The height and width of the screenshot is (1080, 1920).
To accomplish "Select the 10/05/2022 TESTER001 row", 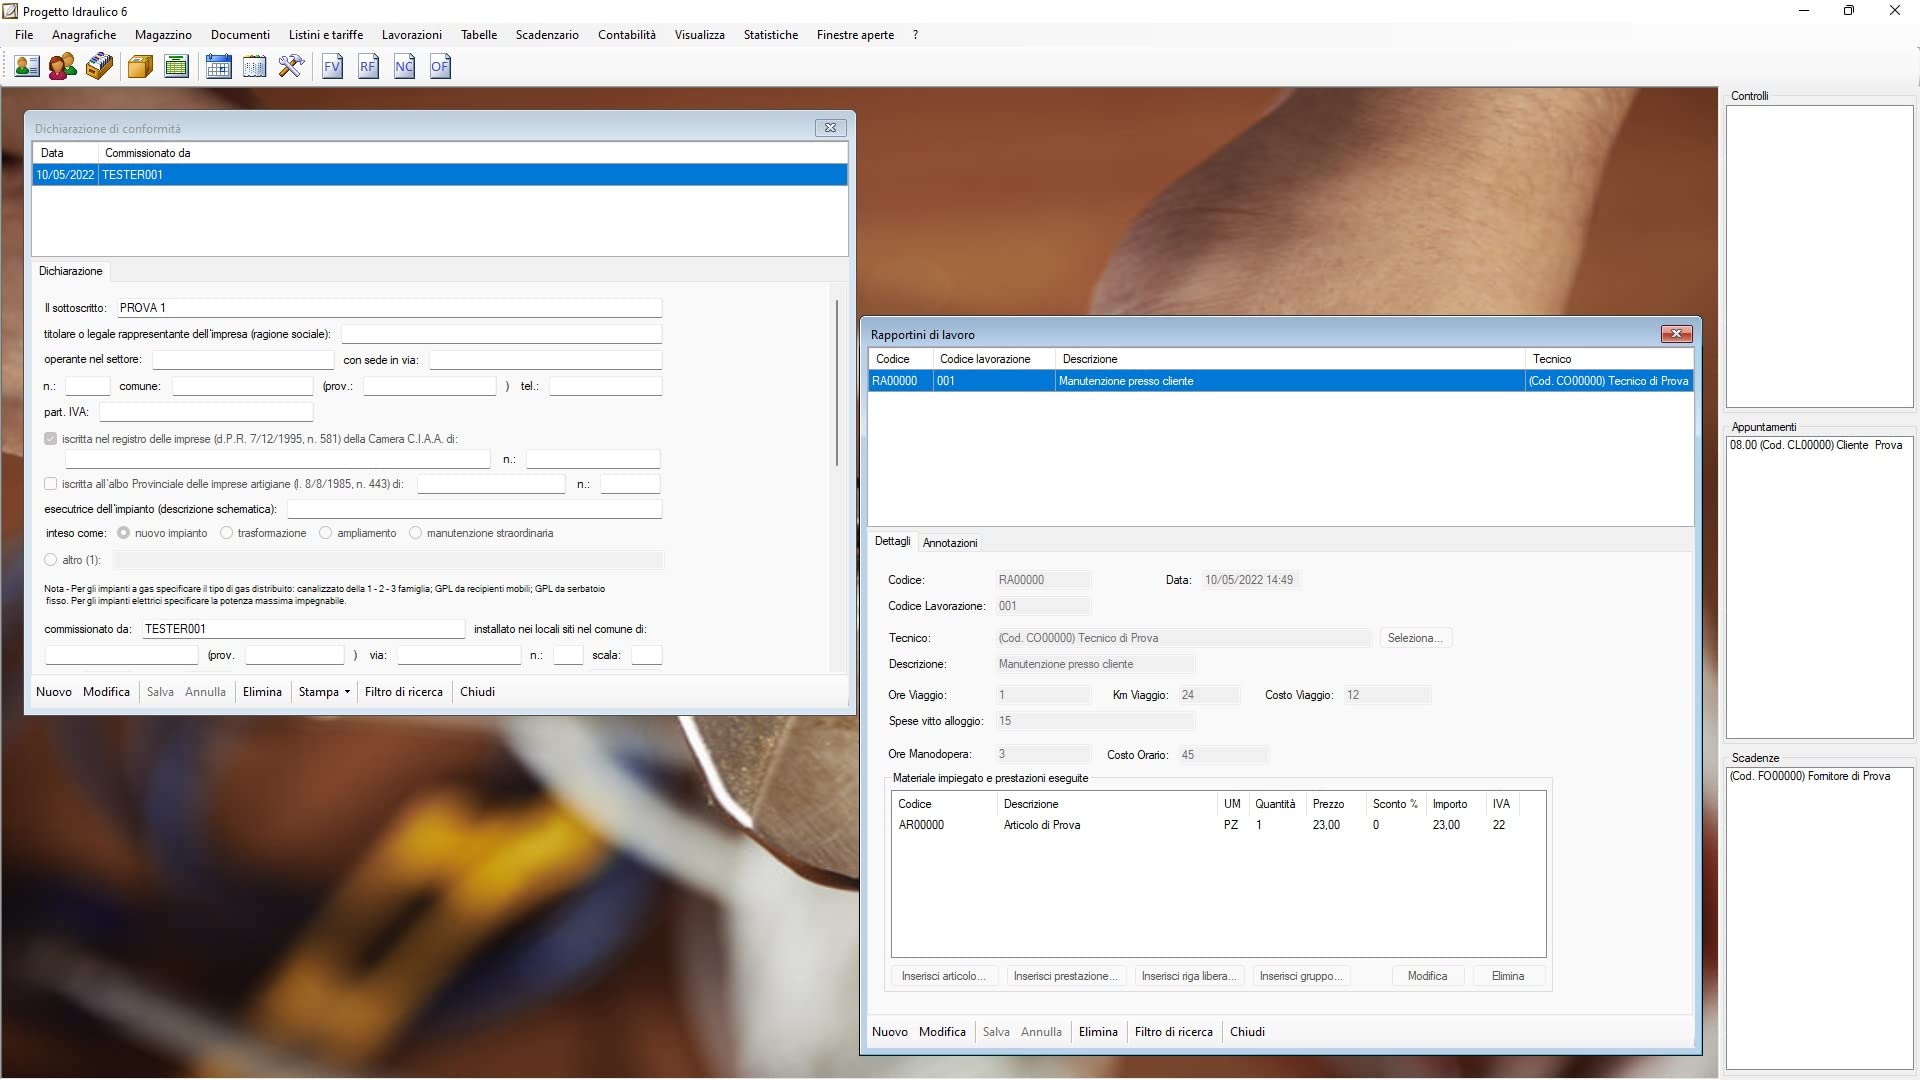I will coord(440,175).
